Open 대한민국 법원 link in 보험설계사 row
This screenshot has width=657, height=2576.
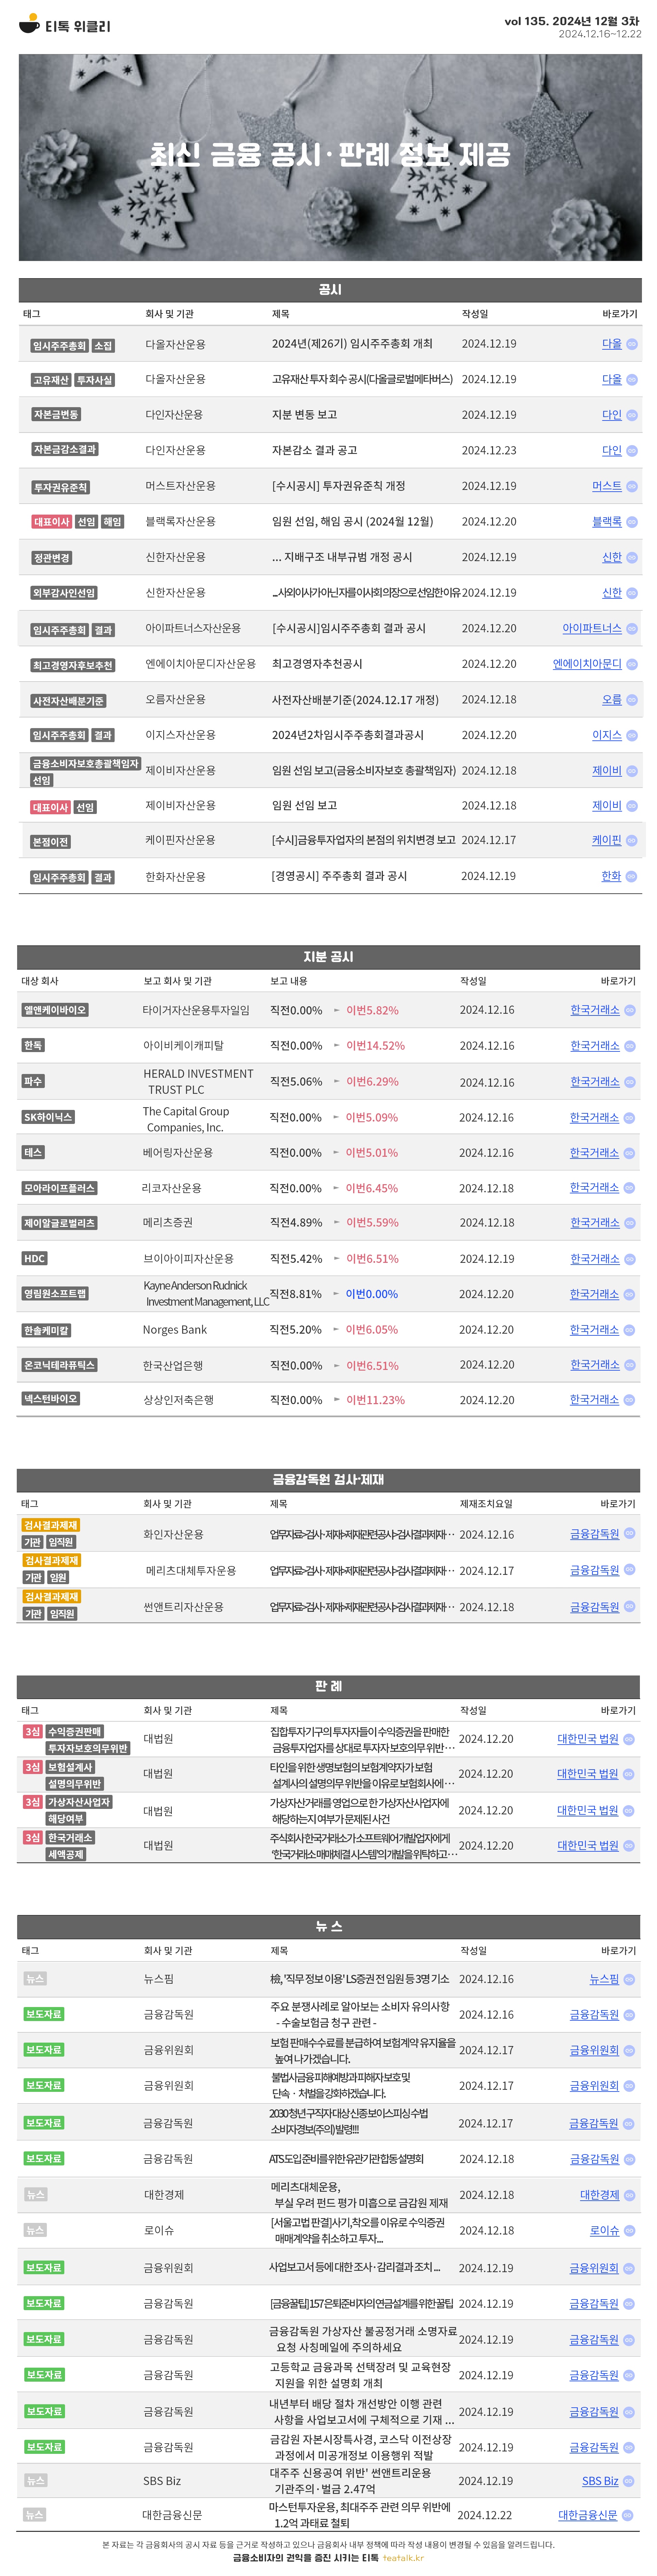pyautogui.click(x=588, y=1774)
